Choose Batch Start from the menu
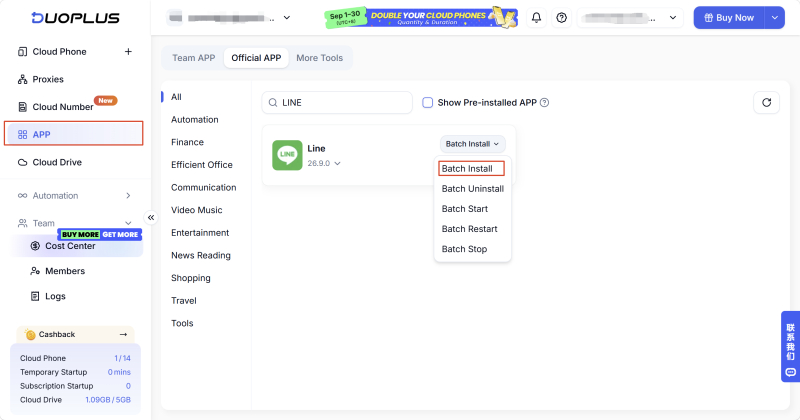This screenshot has height=420, width=800. click(x=464, y=209)
